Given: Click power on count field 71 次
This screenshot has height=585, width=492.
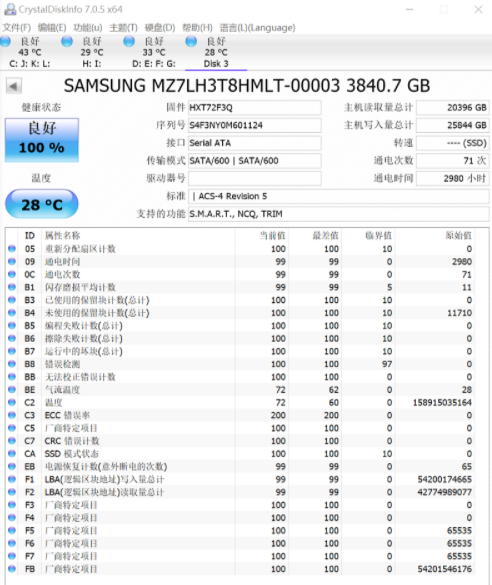Looking at the screenshot, I should coord(453,160).
